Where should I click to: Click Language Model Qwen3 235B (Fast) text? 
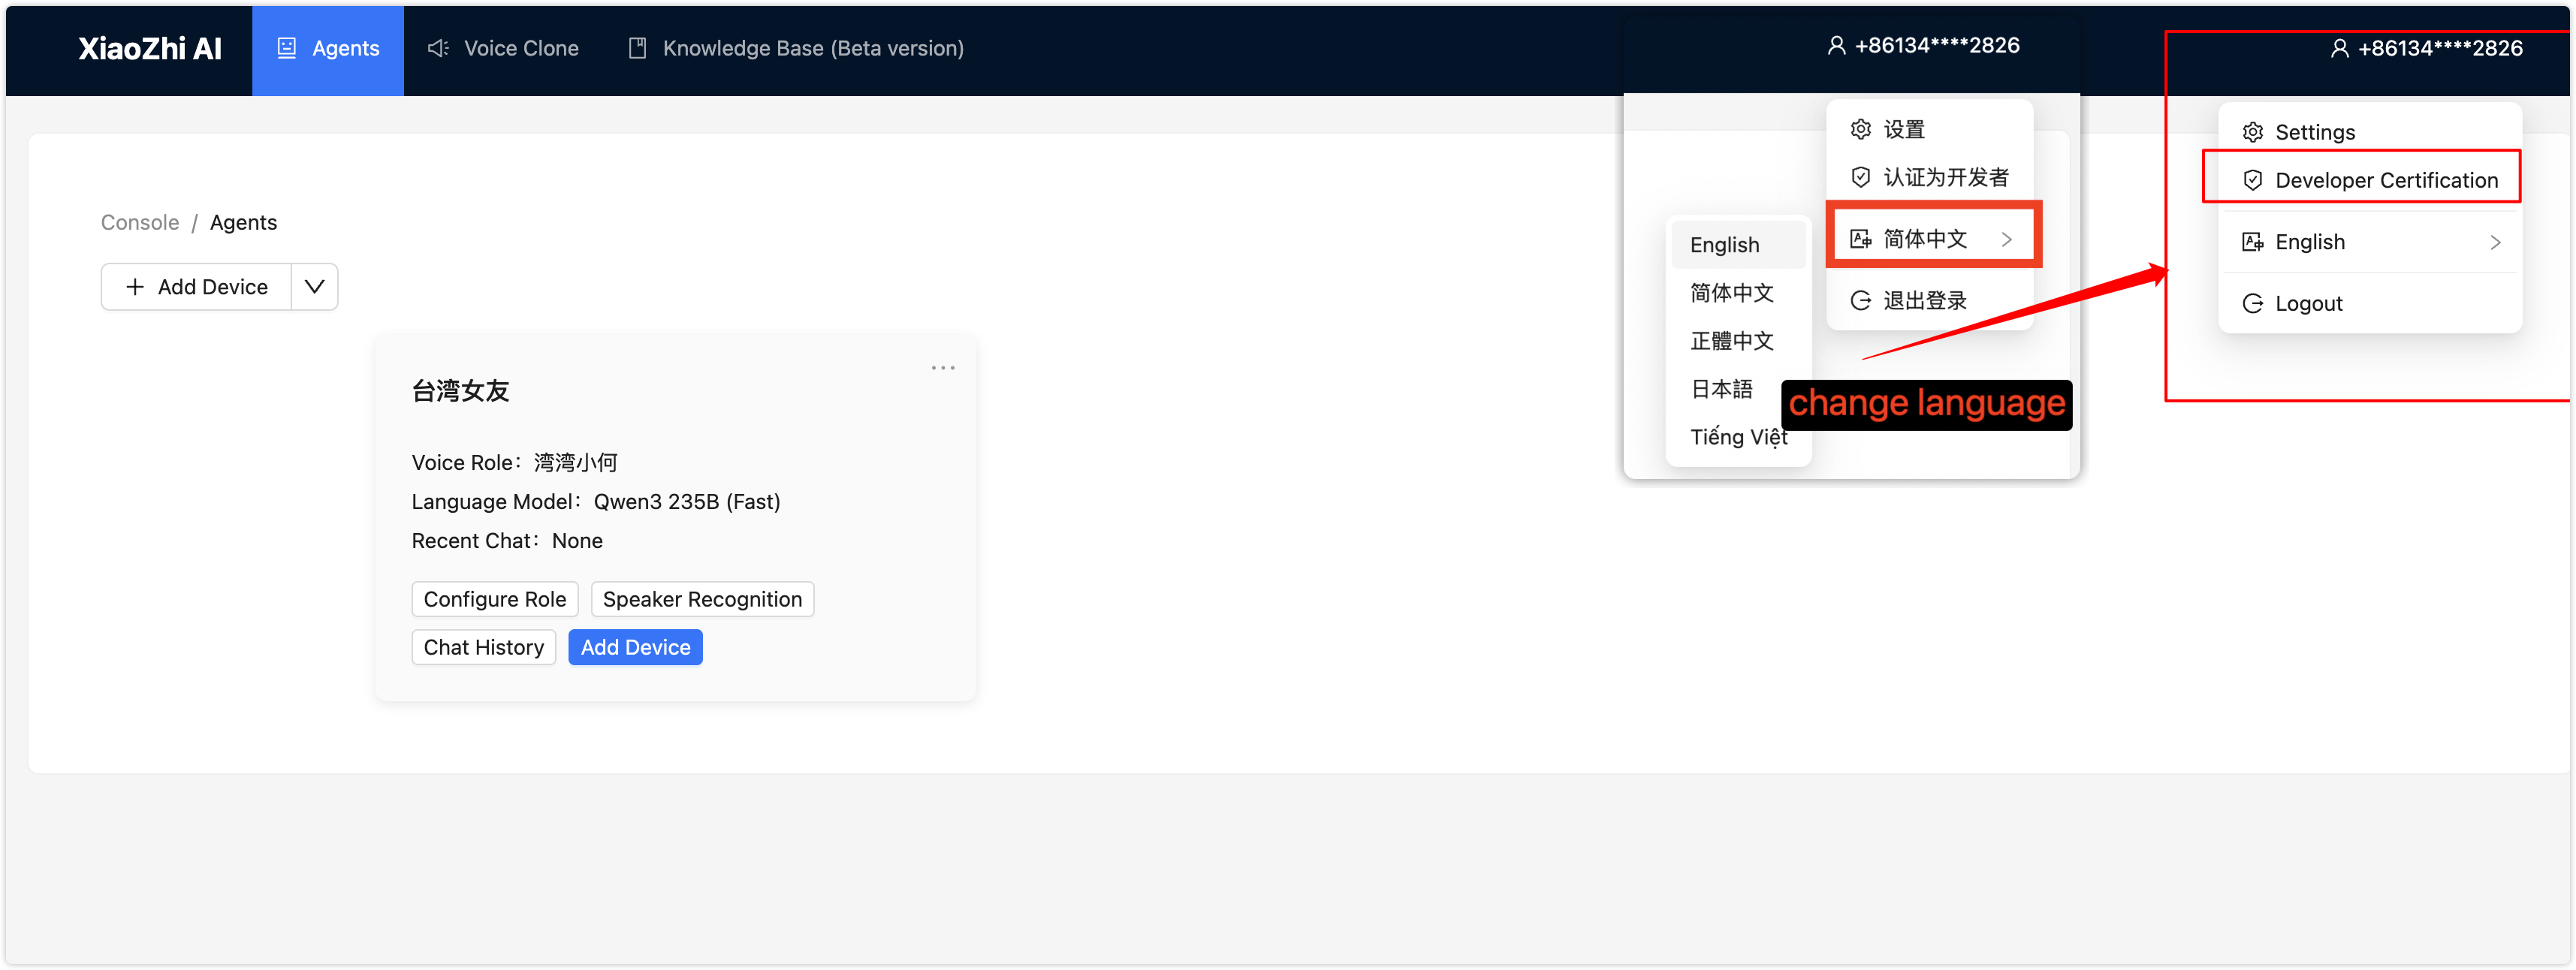click(596, 501)
